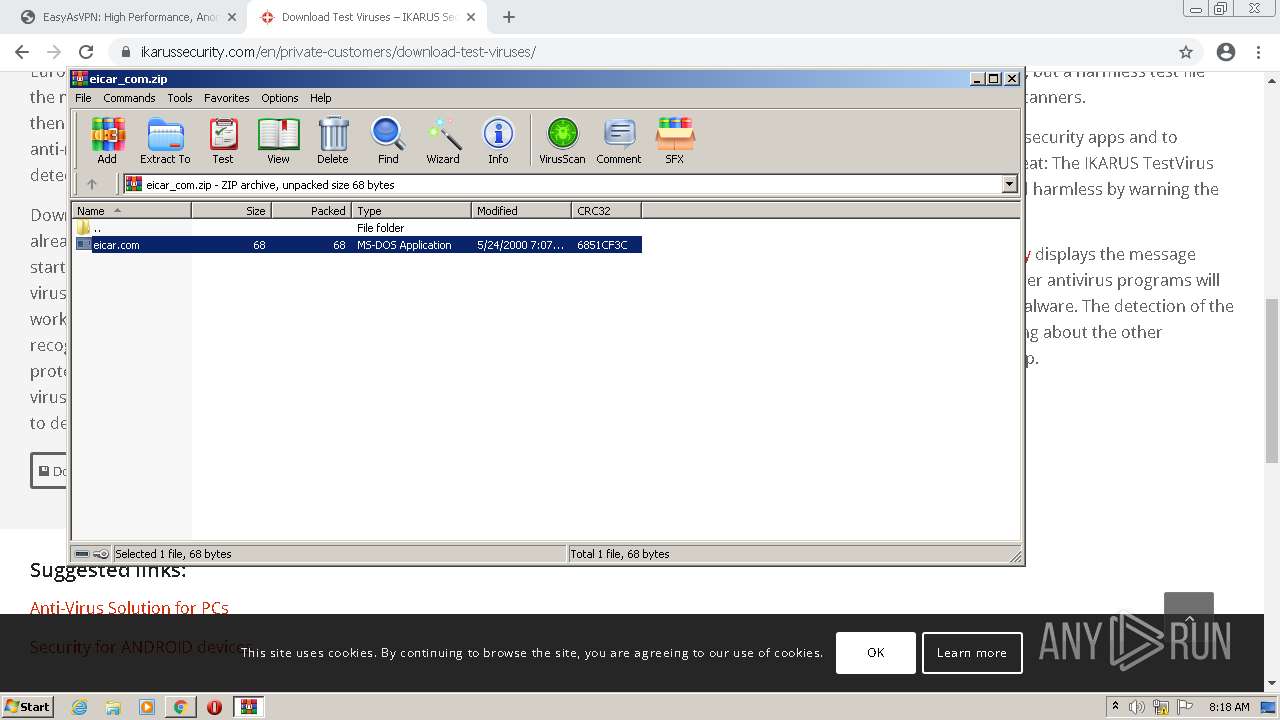Click the taskbar clock 8:18 AM
The image size is (1280, 720).
coord(1229,707)
